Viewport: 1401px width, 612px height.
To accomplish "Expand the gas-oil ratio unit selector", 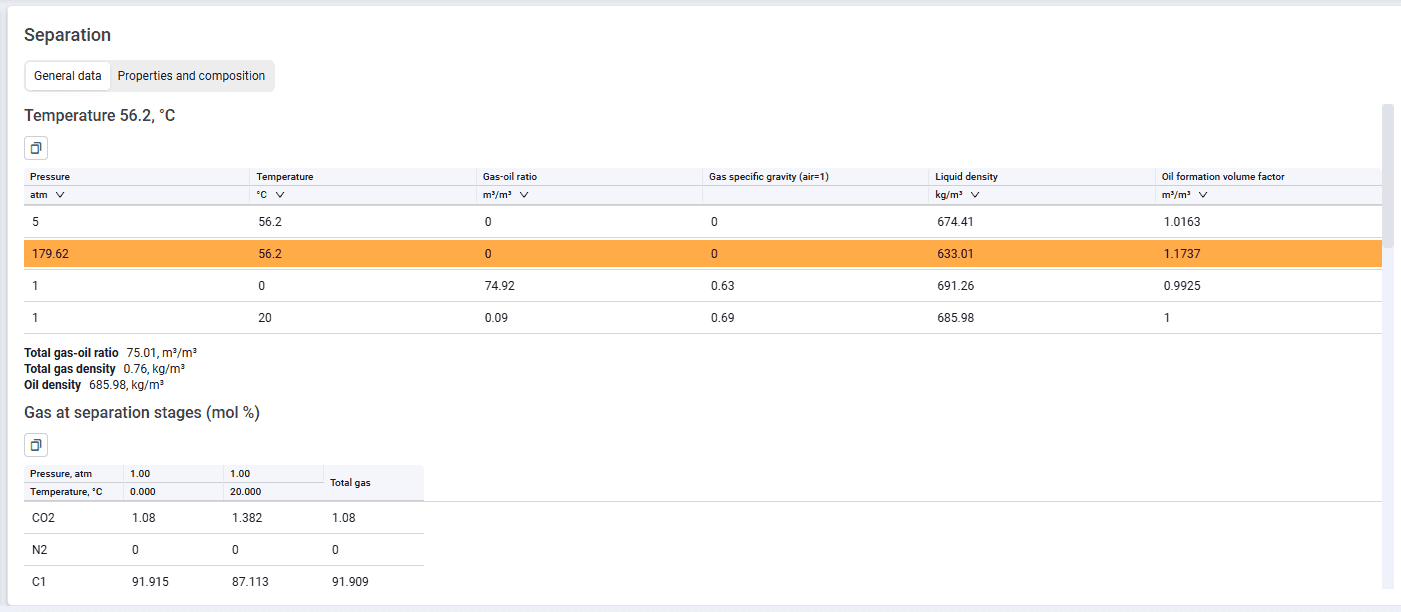I will [506, 195].
